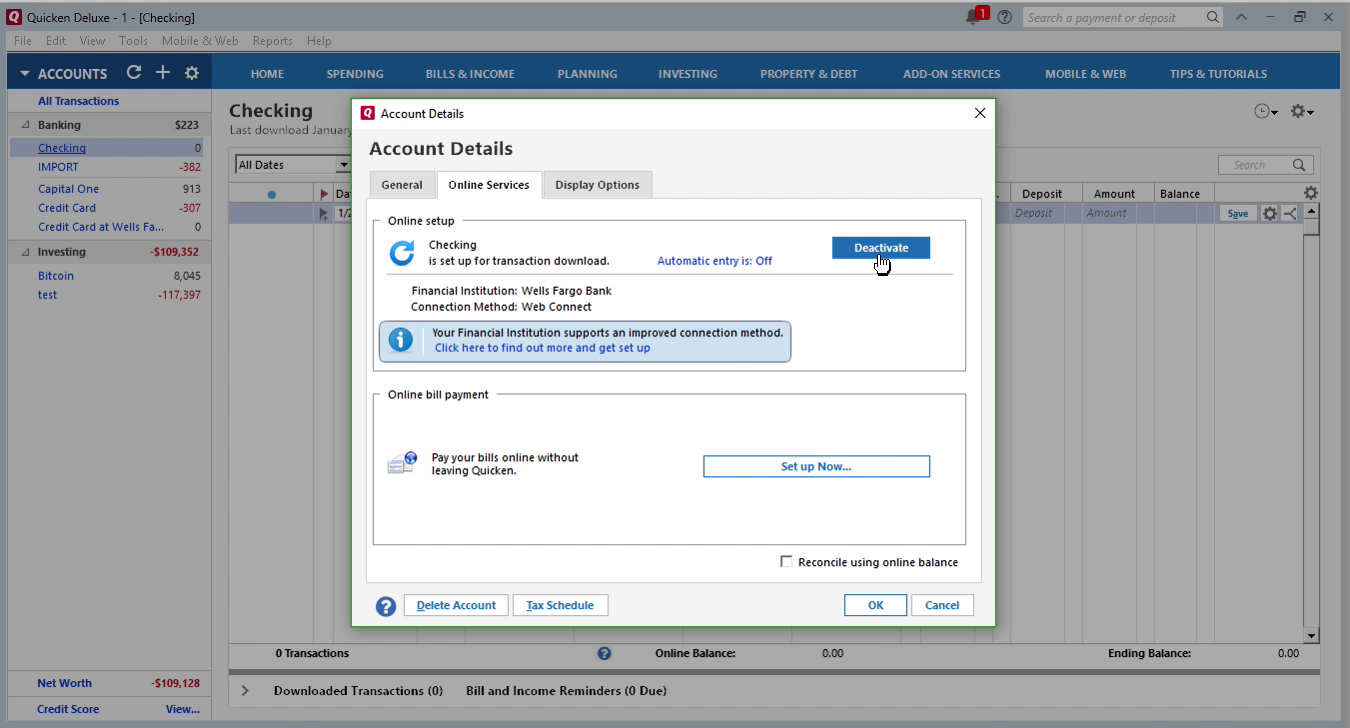Open the File menu
Viewport: 1350px width, 728px height.
(x=23, y=41)
